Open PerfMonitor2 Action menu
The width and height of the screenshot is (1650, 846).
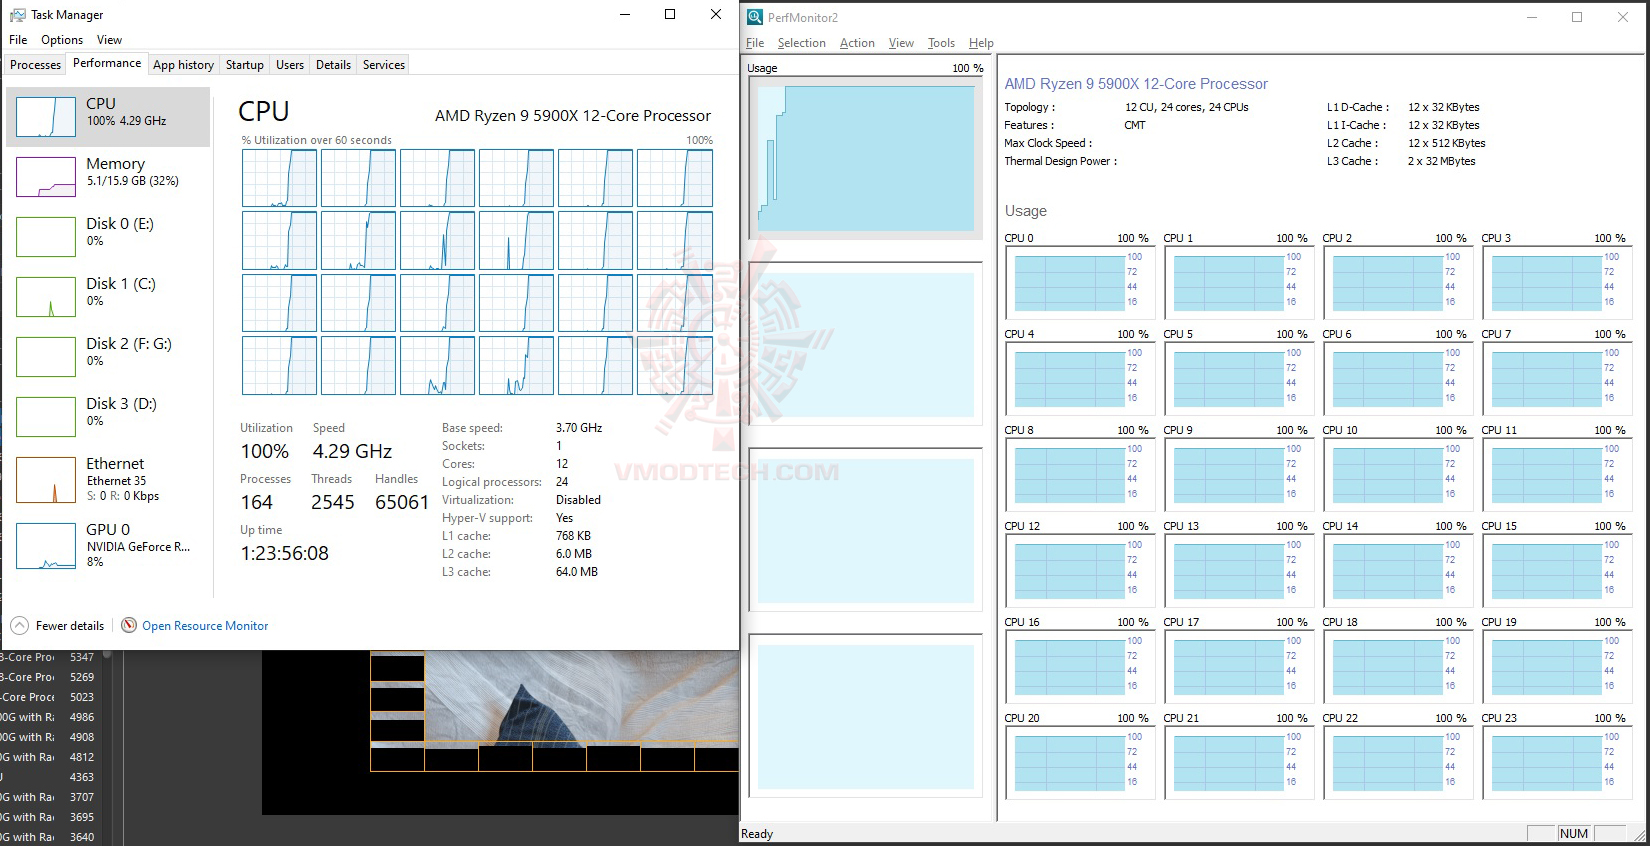[857, 43]
